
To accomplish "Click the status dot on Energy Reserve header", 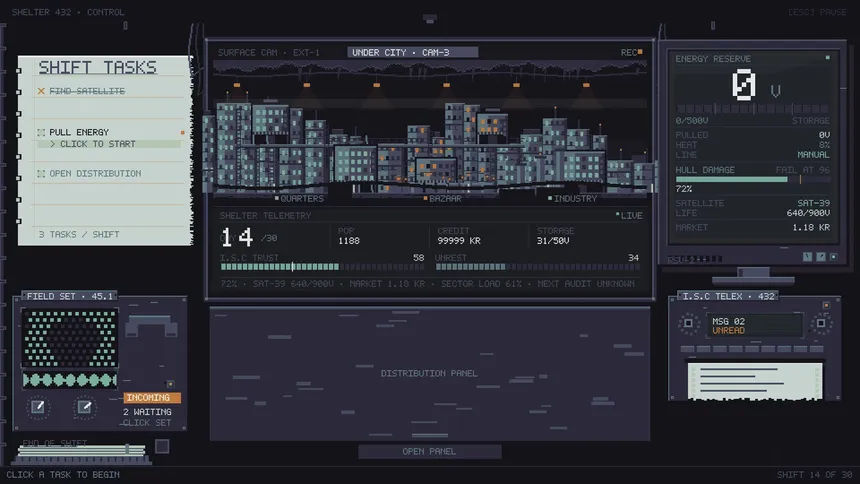I will pyautogui.click(x=828, y=57).
